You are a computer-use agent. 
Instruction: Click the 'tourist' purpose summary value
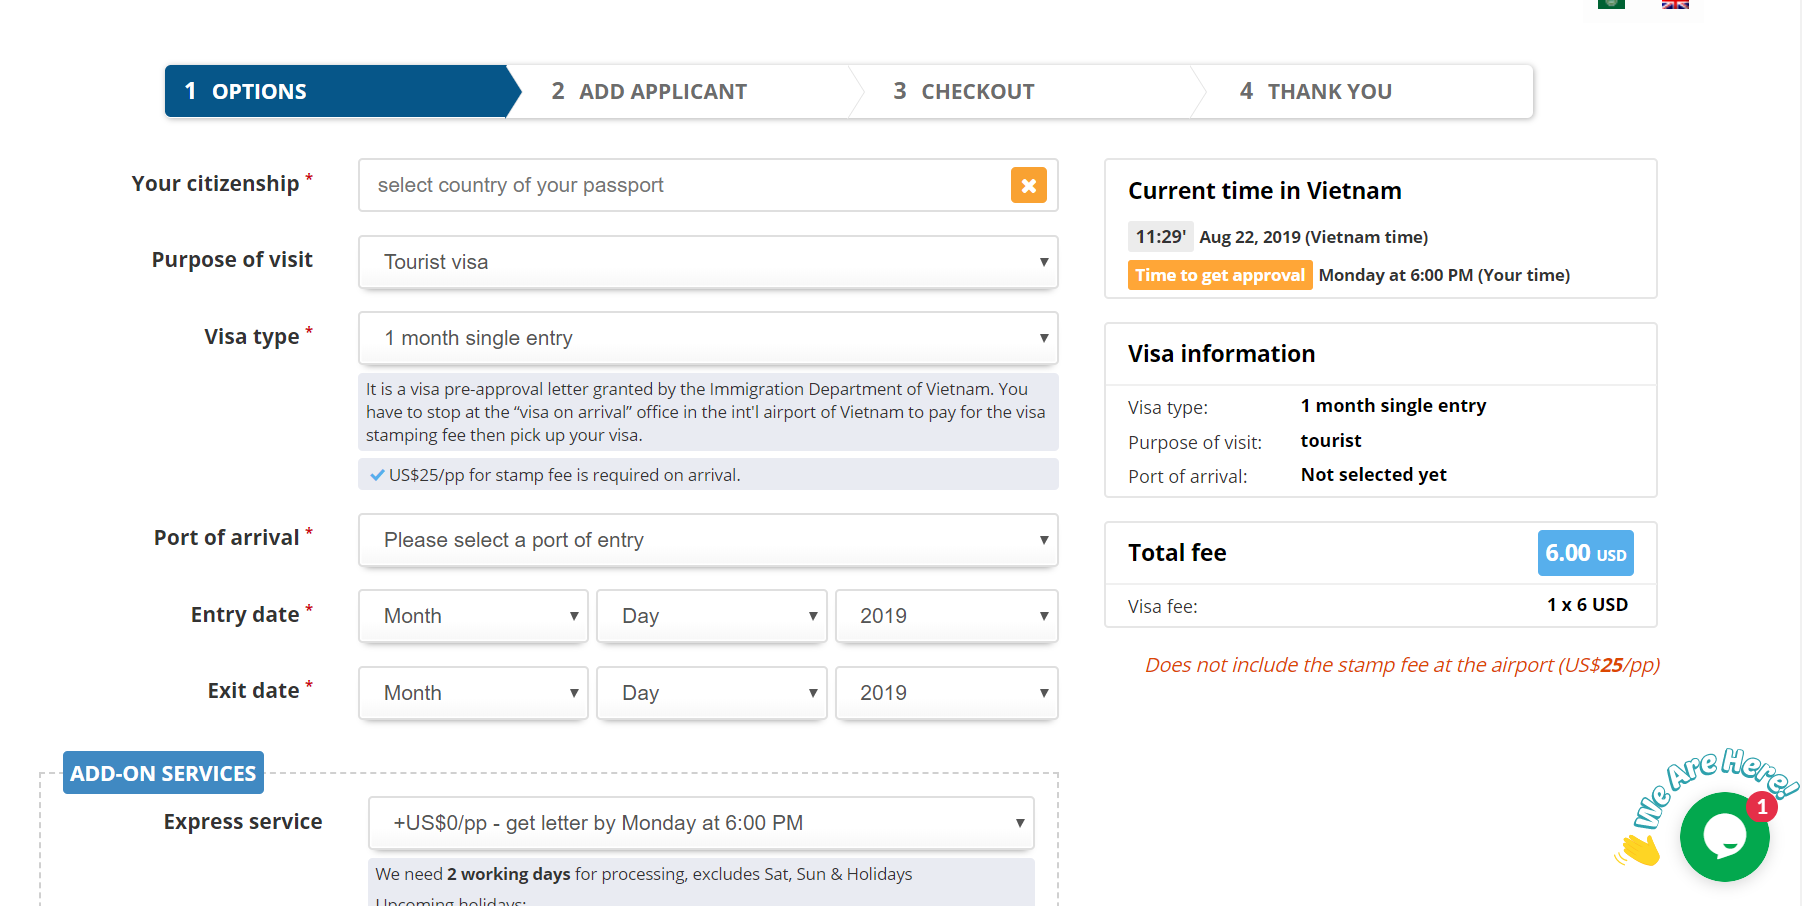click(1331, 441)
